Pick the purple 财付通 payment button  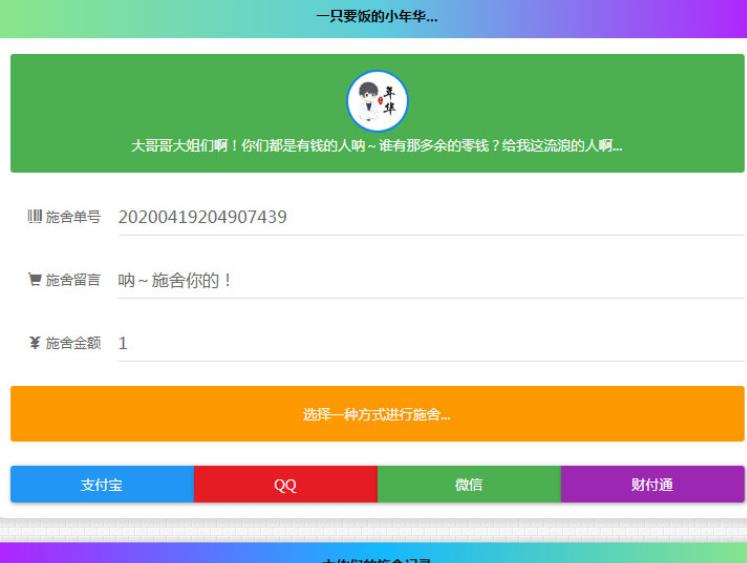click(x=653, y=484)
